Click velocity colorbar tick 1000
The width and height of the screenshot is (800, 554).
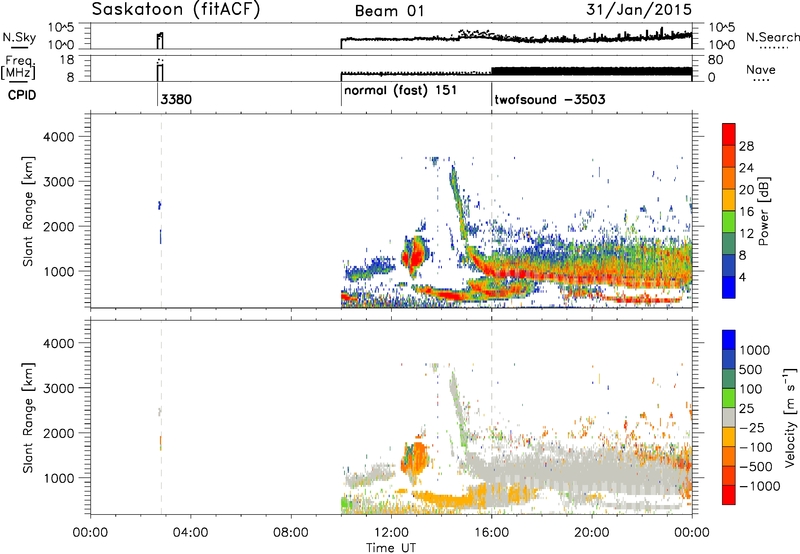(x=754, y=350)
